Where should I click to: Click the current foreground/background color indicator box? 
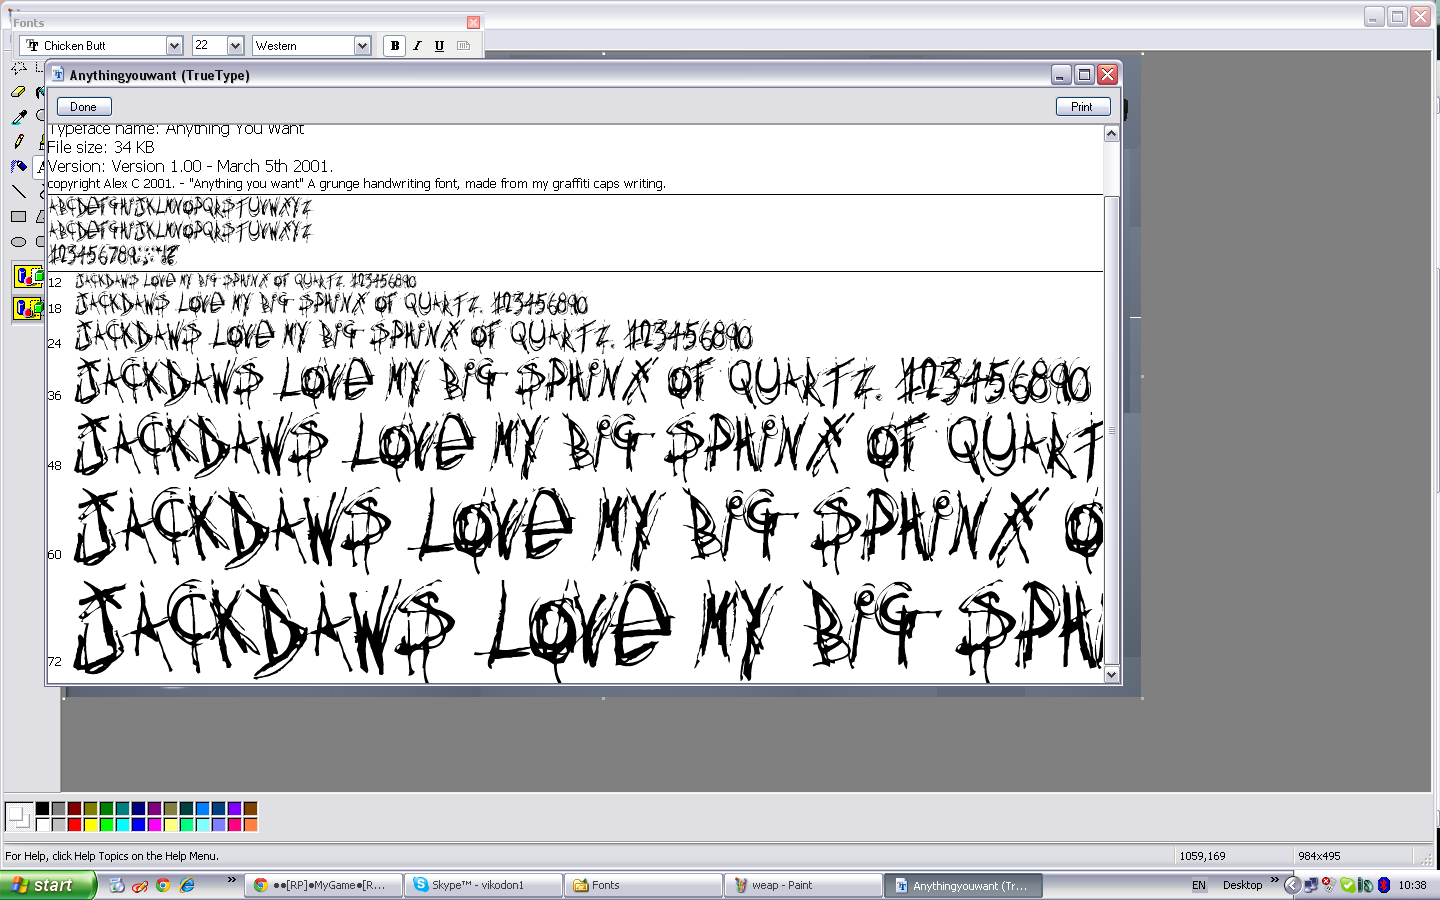click(x=18, y=817)
